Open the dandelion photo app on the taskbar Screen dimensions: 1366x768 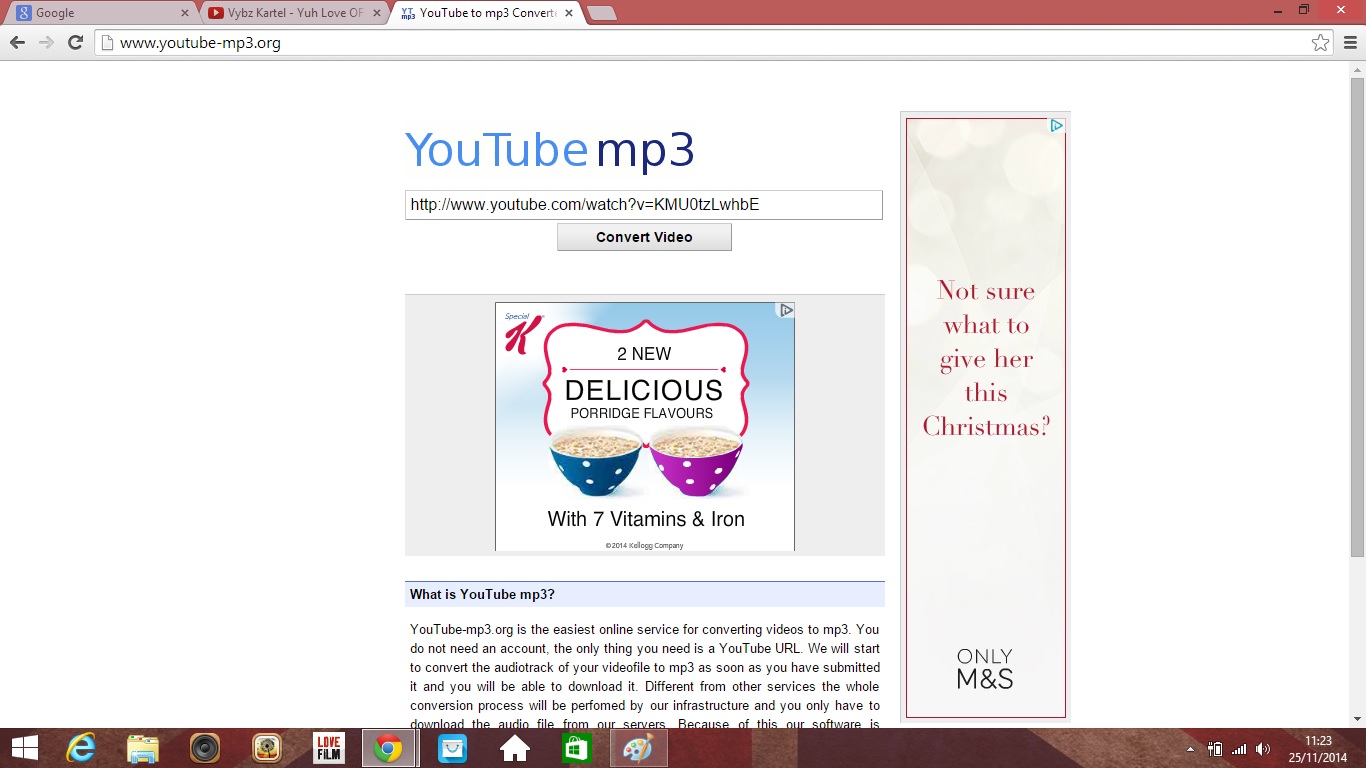[x=267, y=748]
